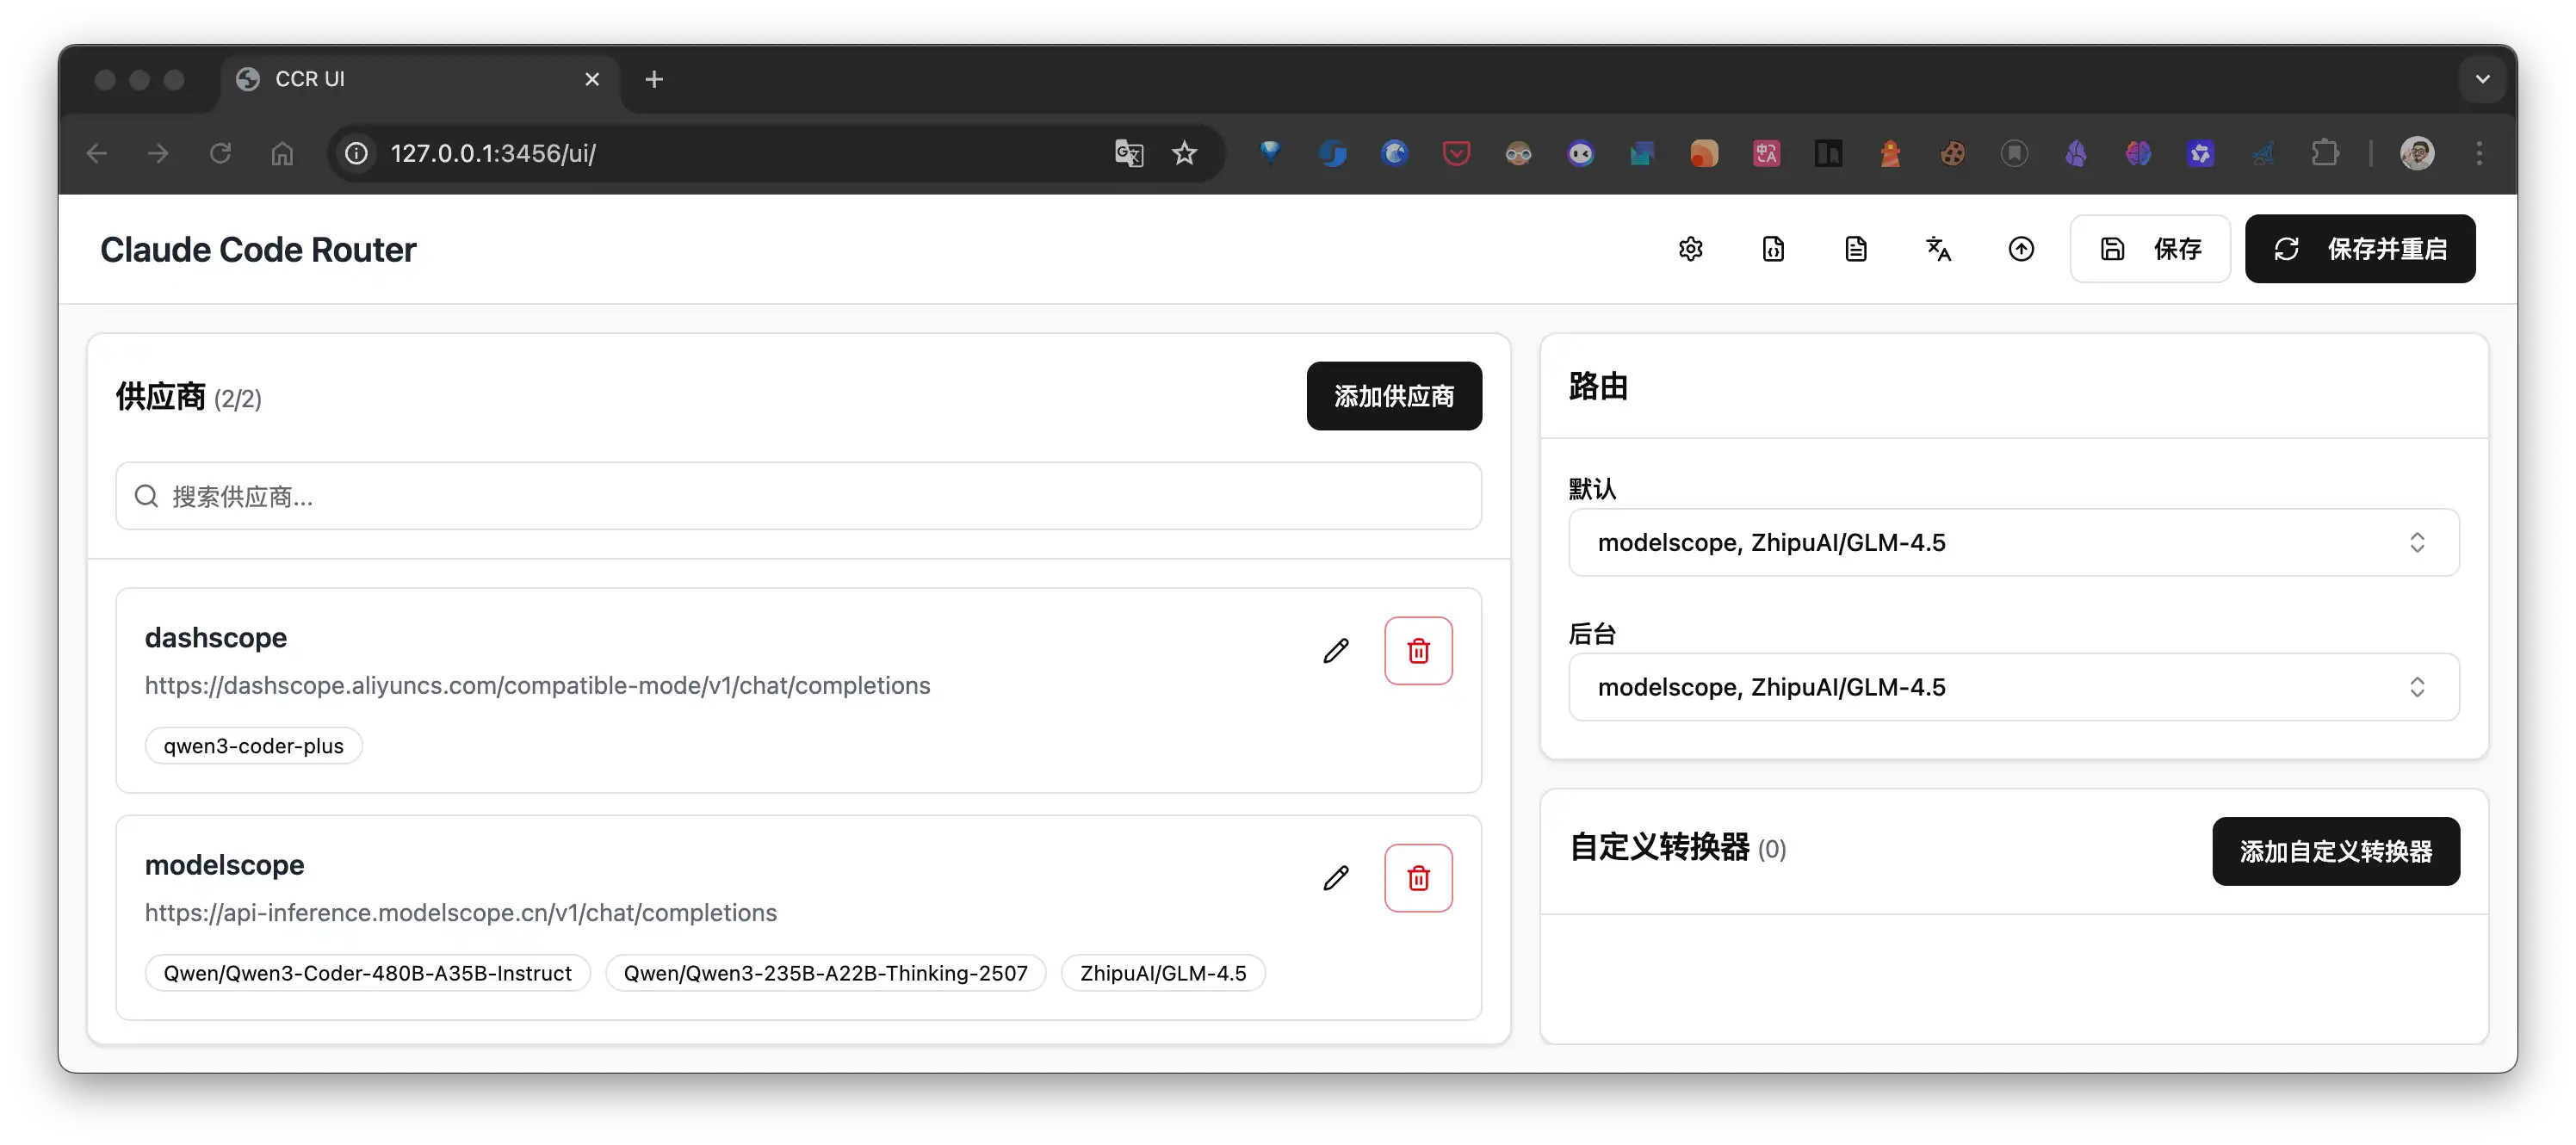
Task: Focus the 搜索供应商 search field
Action: pyautogui.click(x=798, y=496)
